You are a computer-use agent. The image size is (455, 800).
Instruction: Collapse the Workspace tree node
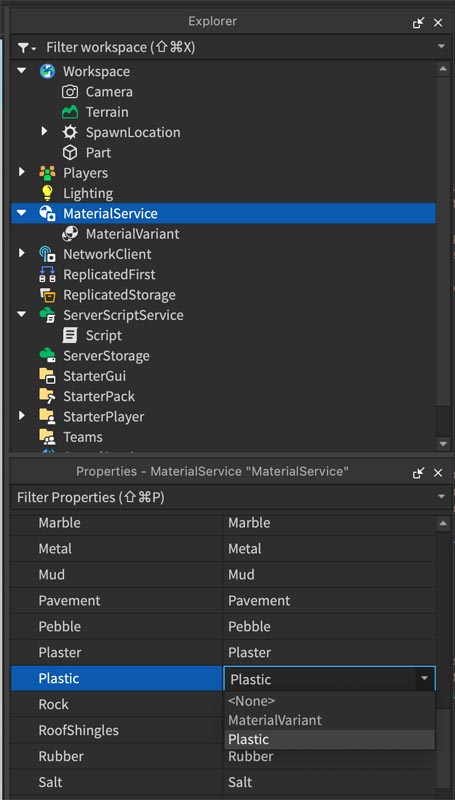[21, 71]
